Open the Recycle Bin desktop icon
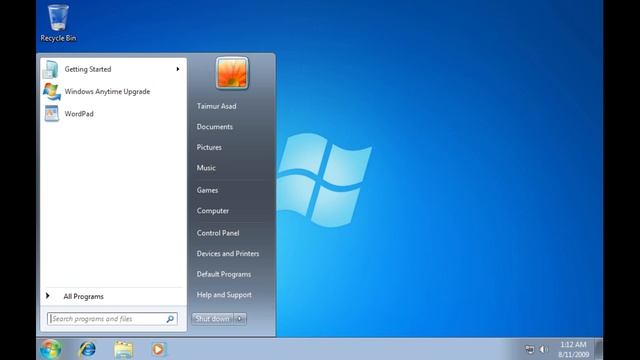The width and height of the screenshot is (640, 360). (x=58, y=23)
